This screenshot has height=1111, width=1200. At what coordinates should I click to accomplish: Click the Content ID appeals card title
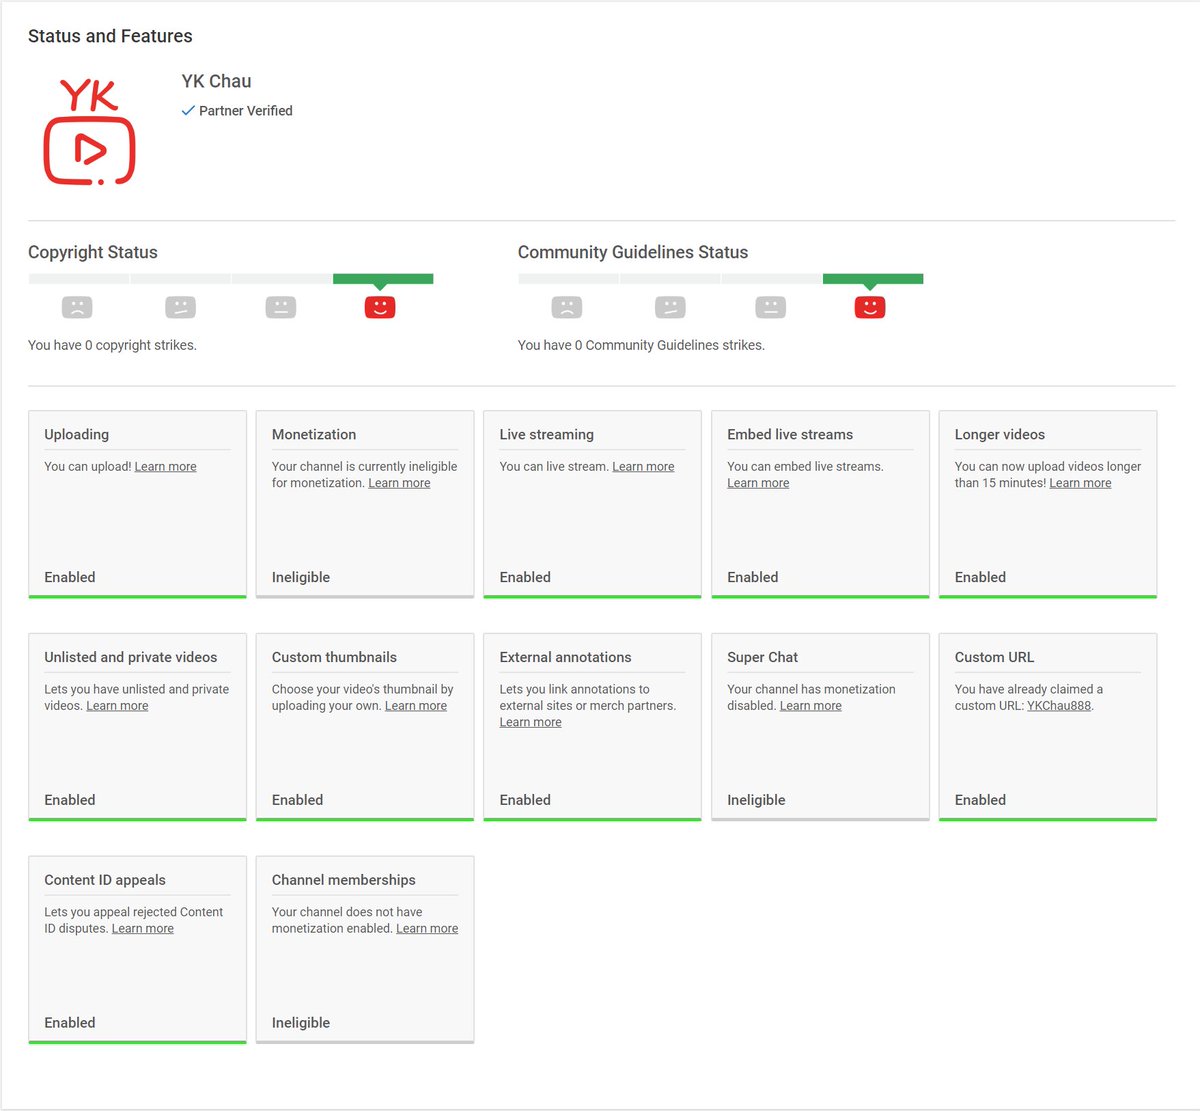[105, 881]
